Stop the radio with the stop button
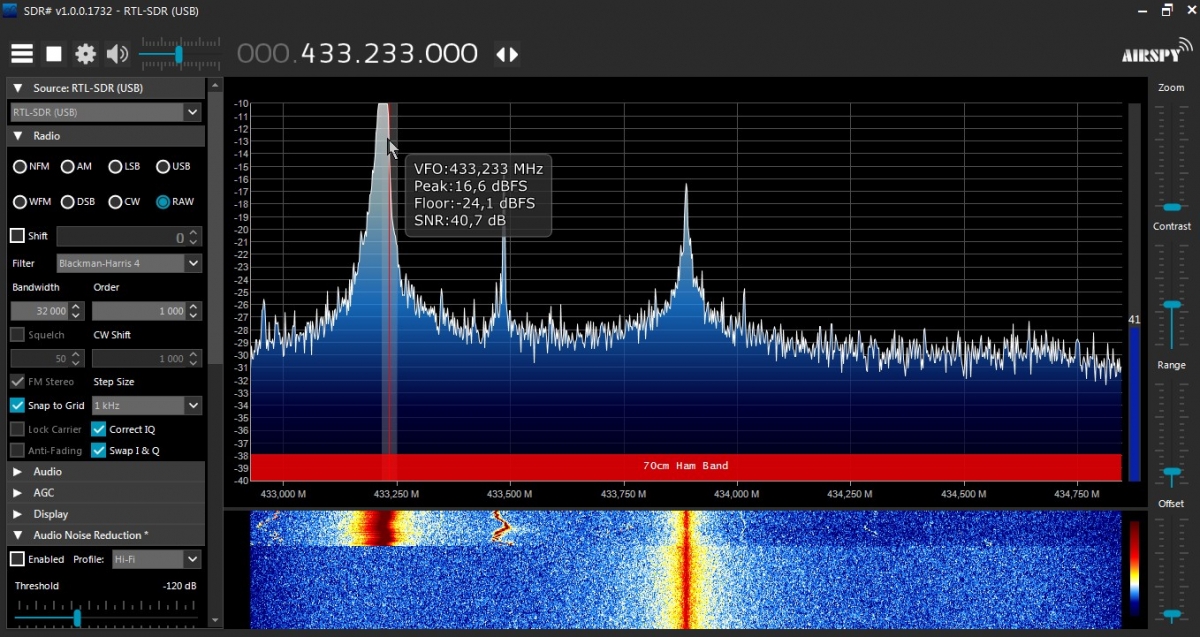Screen dimensions: 1200x637 click(x=54, y=54)
